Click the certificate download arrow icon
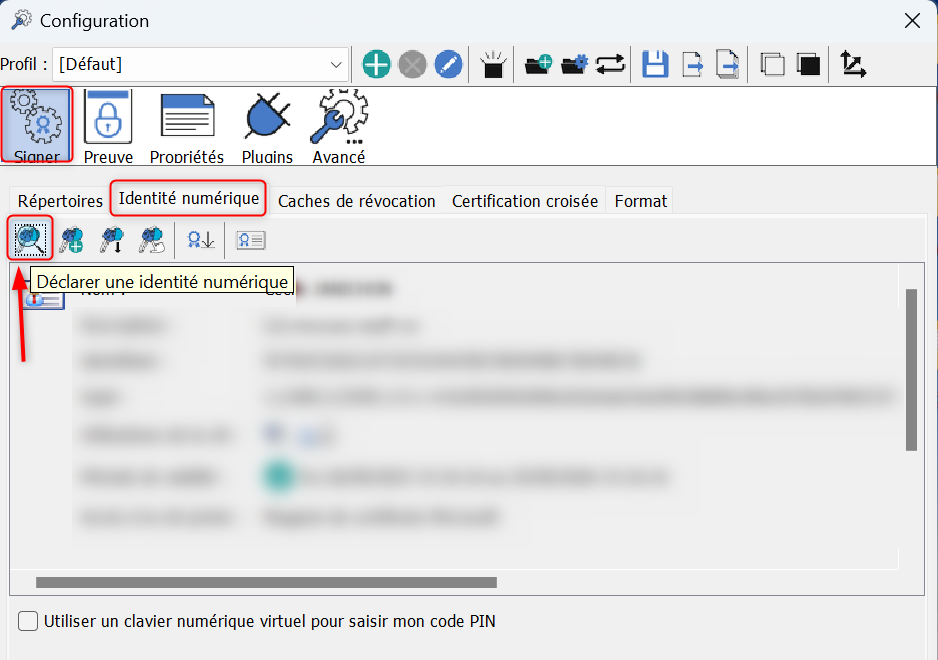Screen dimensions: 938x660 pos(200,240)
